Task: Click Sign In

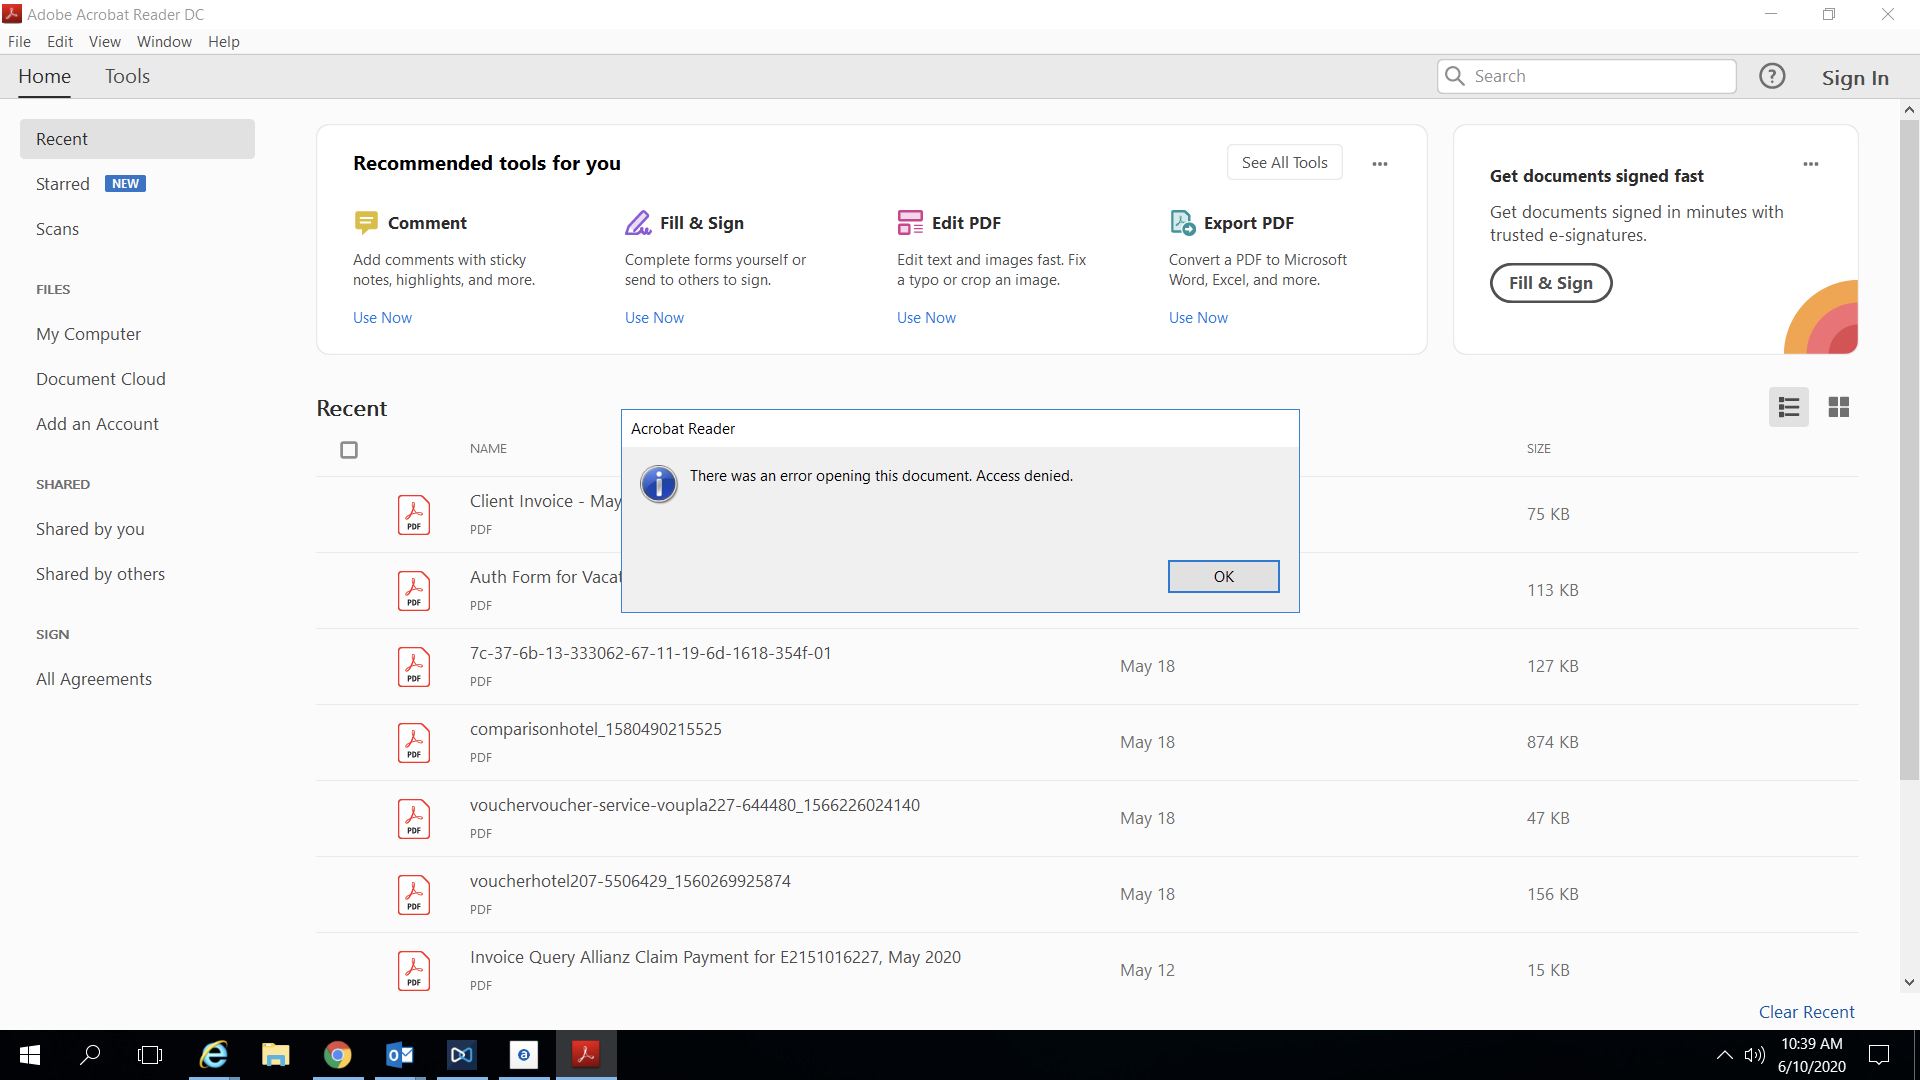Action: point(1855,77)
